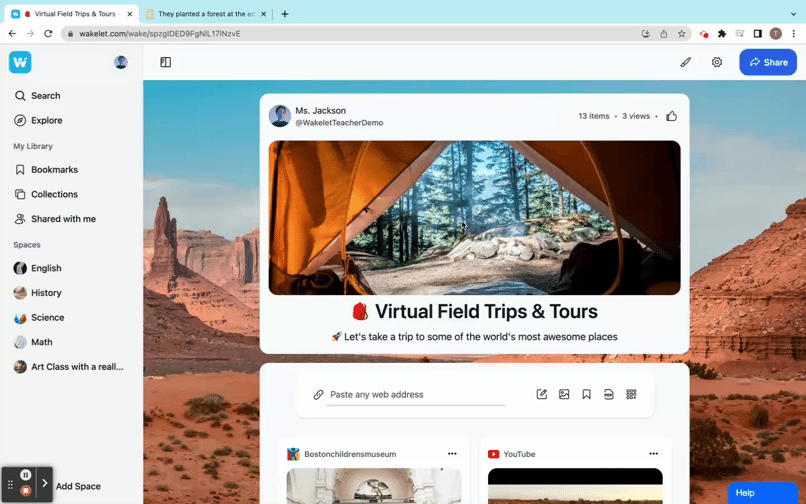Pause the screen recording

26,475
